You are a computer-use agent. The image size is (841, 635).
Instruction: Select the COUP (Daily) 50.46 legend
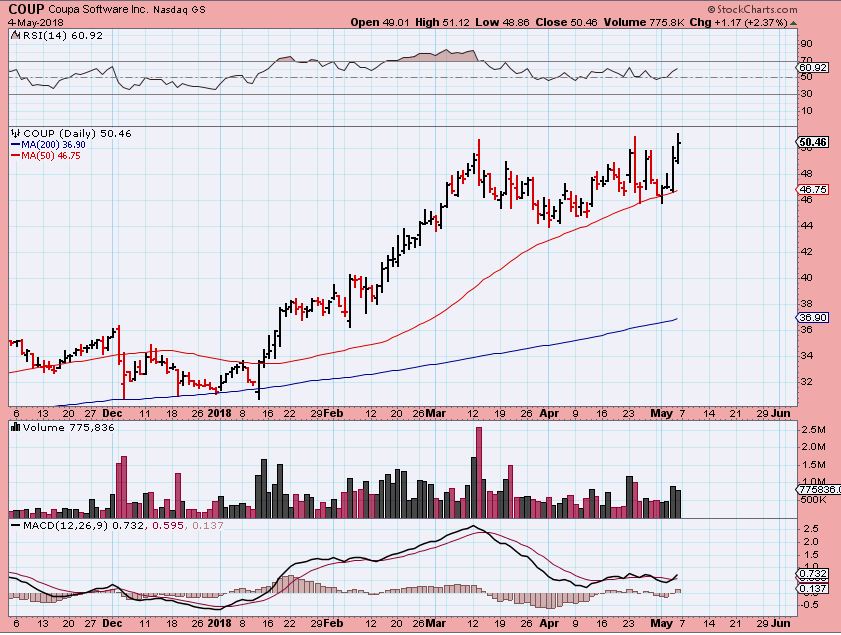[x=77, y=134]
